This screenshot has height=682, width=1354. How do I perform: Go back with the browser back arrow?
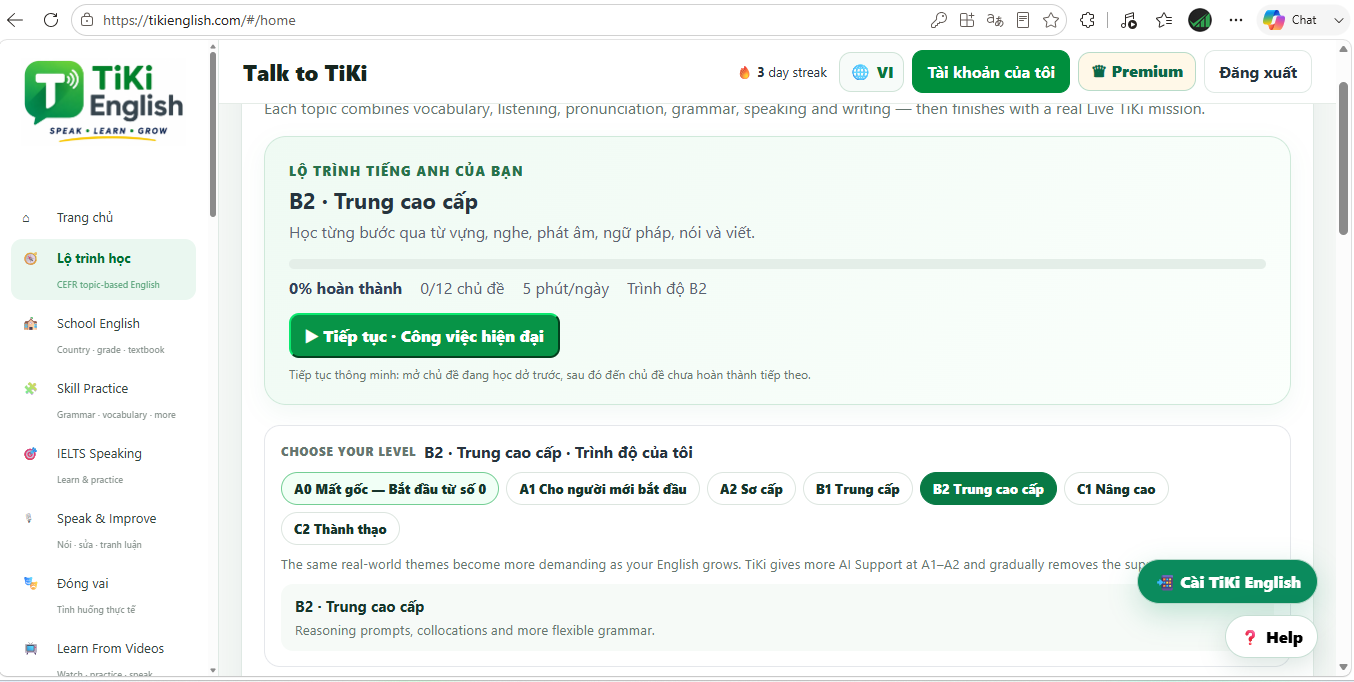pos(15,20)
